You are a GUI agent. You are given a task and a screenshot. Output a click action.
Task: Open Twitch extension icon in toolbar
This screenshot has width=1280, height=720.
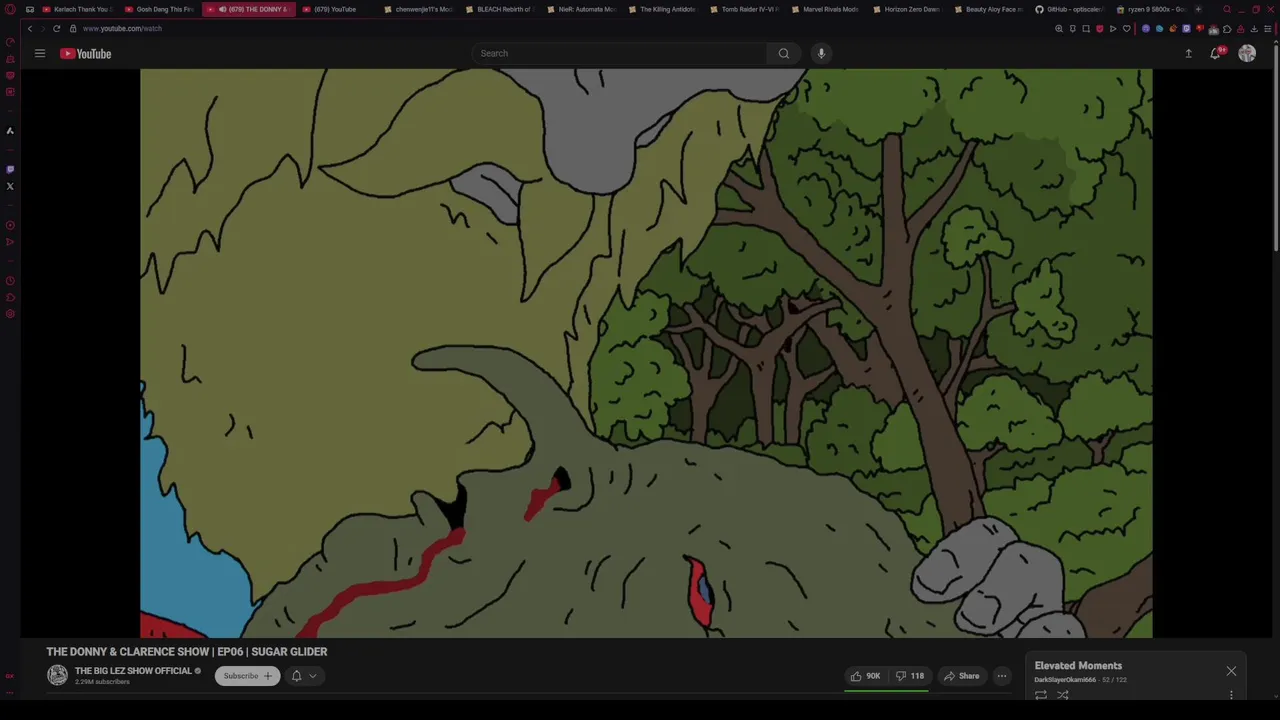1186,28
